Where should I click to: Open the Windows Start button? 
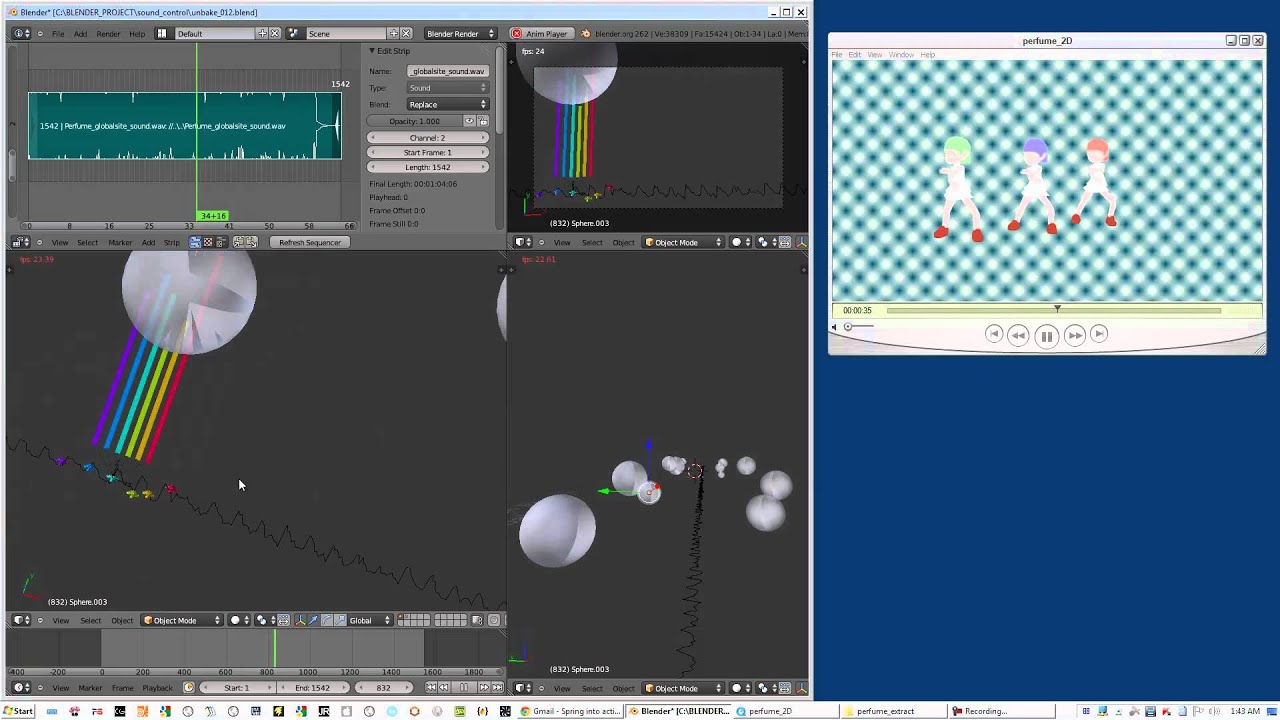[18, 711]
